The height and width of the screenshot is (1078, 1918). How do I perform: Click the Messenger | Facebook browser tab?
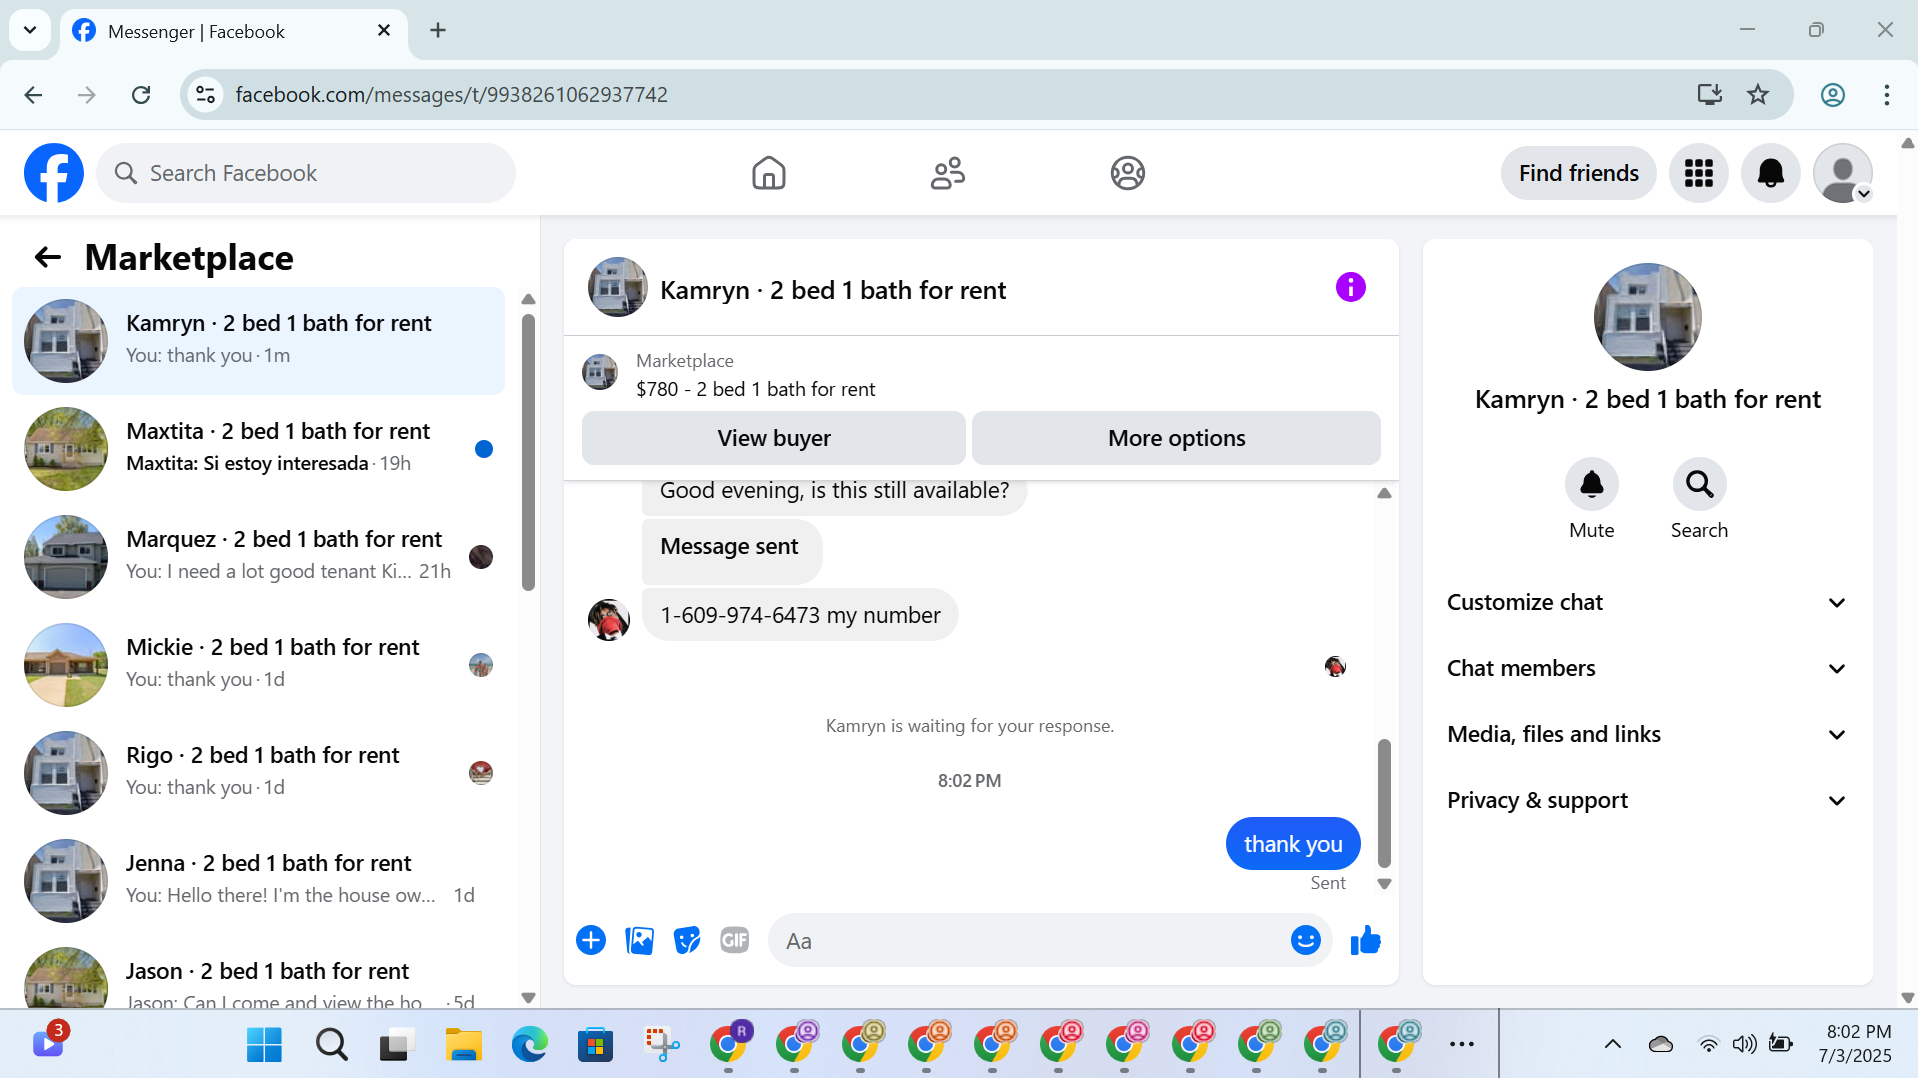234,31
